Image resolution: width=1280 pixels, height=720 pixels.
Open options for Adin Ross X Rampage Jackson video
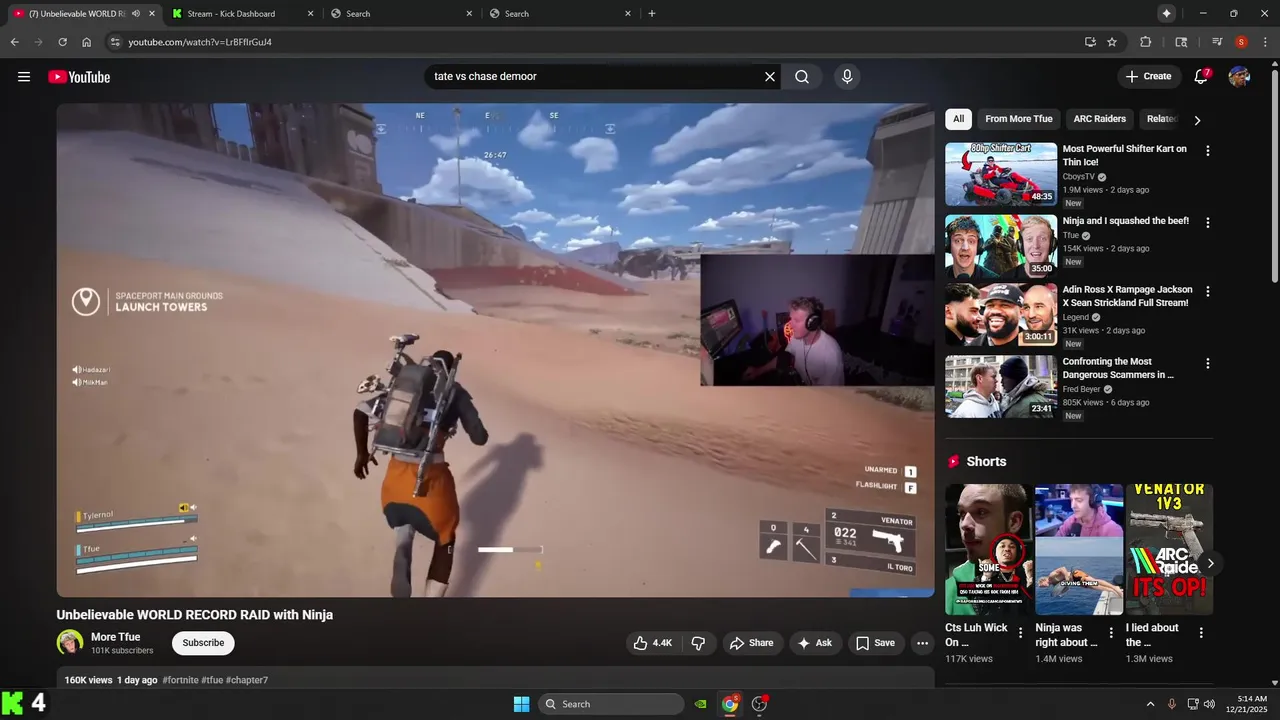[x=1208, y=292]
